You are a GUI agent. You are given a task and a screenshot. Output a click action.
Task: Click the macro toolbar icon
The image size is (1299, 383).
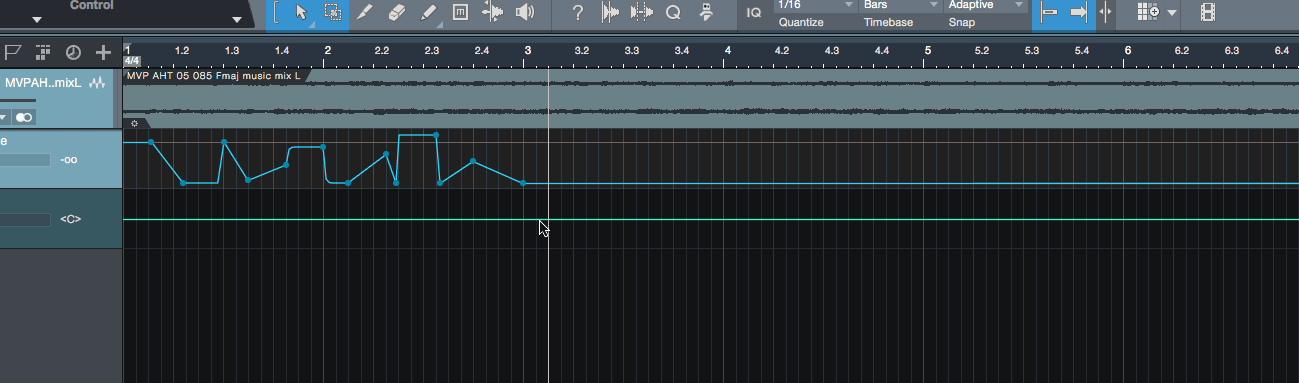[706, 13]
